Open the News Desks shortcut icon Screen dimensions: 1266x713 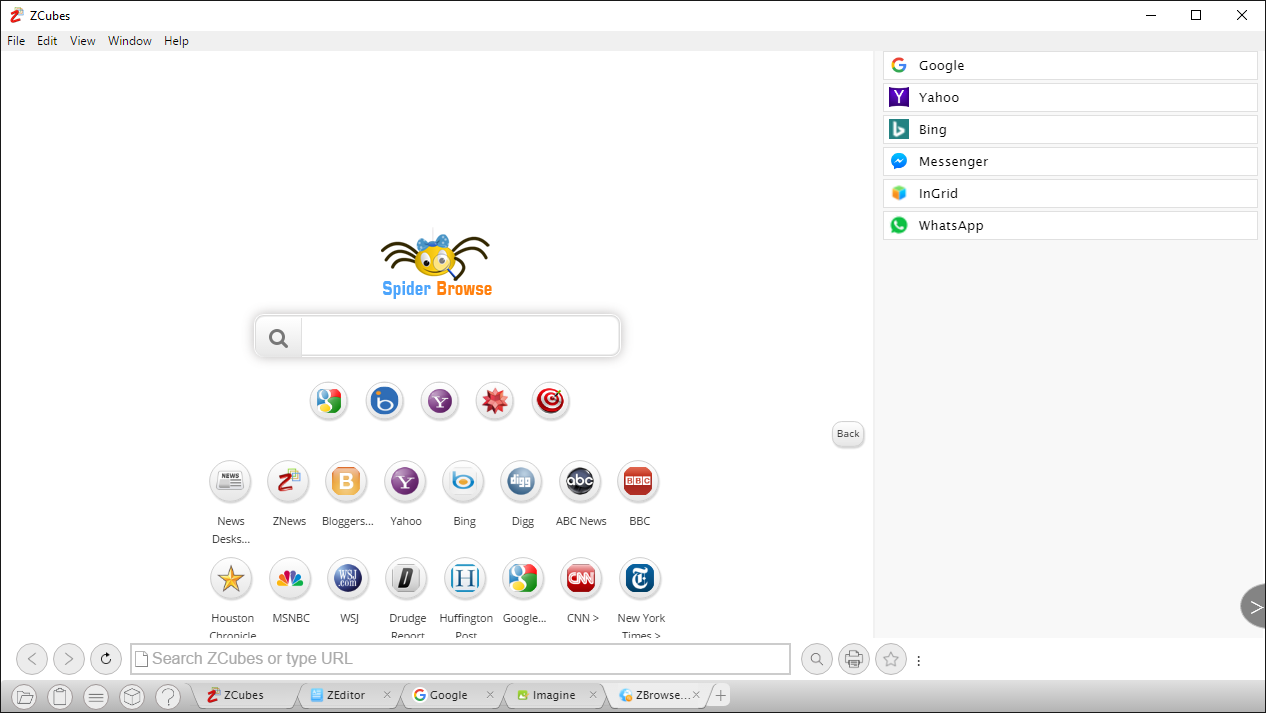pyautogui.click(x=230, y=482)
